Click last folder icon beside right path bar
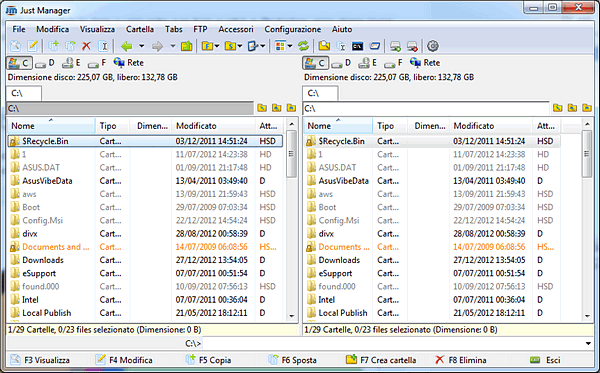Viewport: 600px width, 373px height. 587,108
